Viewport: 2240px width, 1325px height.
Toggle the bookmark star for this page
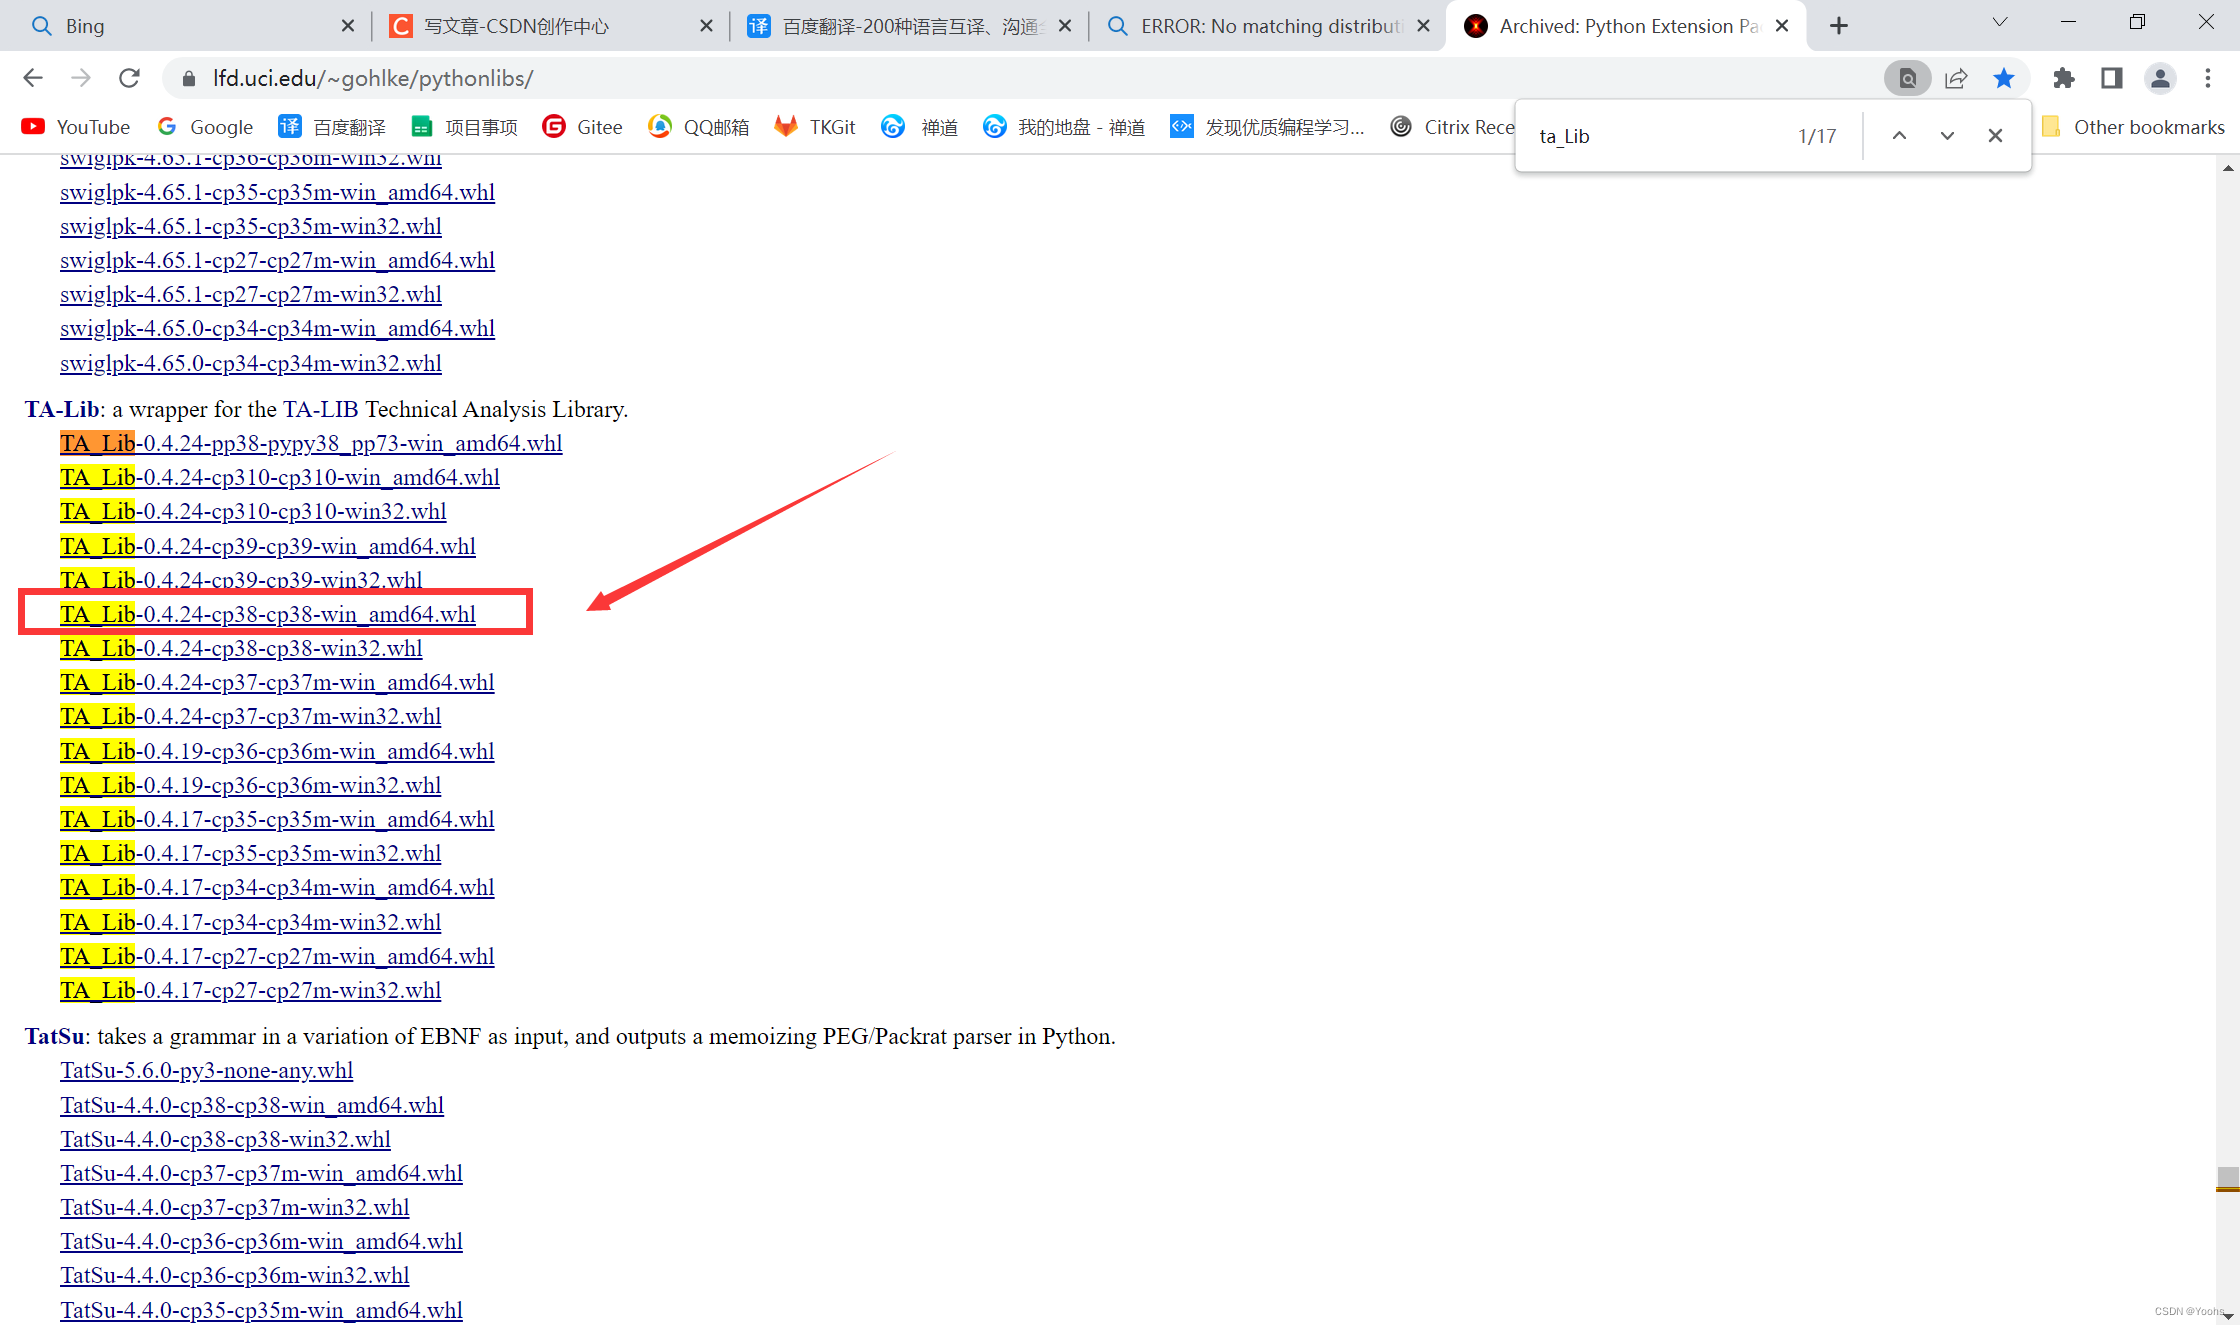pyautogui.click(x=2004, y=78)
